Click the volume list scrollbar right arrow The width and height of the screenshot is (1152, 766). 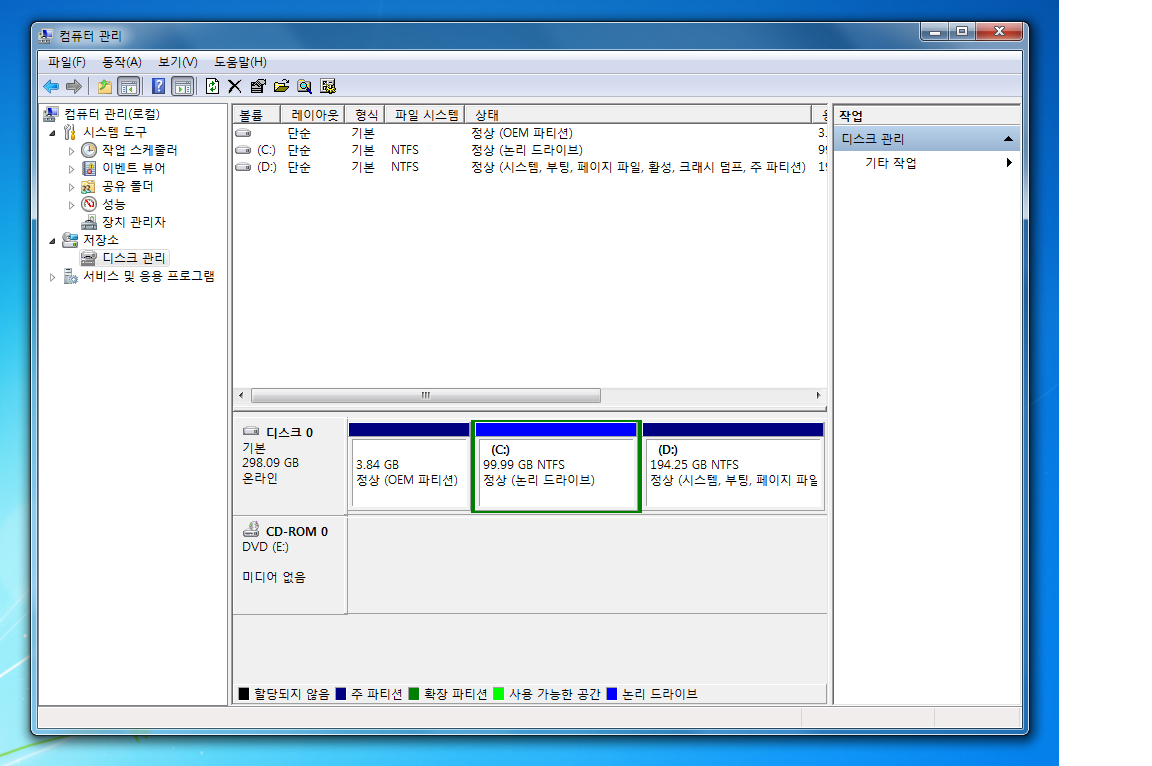[x=818, y=396]
